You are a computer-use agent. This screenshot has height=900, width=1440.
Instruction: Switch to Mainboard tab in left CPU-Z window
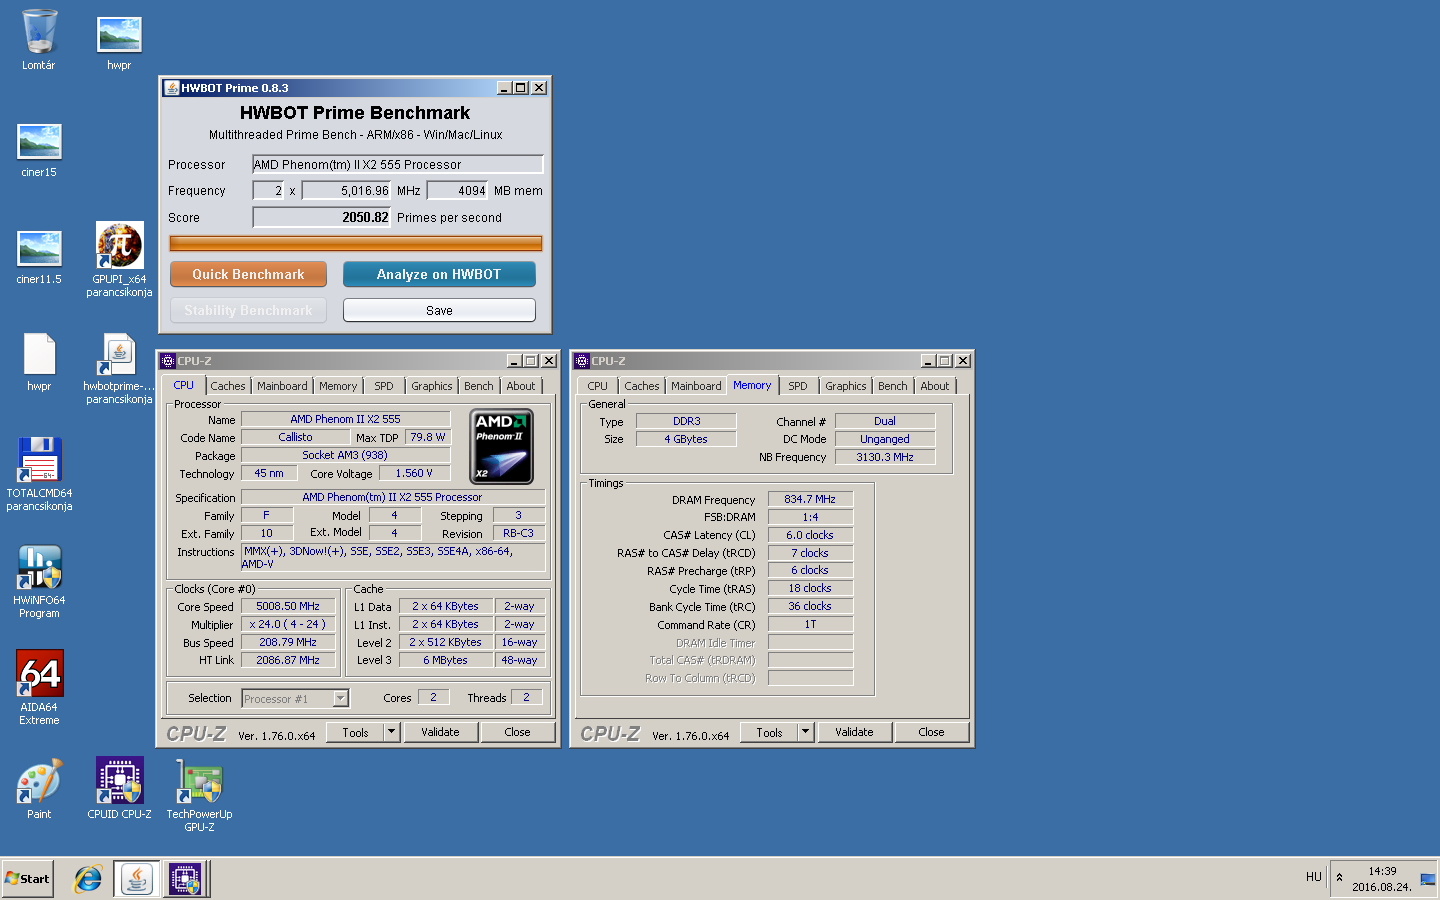(x=282, y=386)
